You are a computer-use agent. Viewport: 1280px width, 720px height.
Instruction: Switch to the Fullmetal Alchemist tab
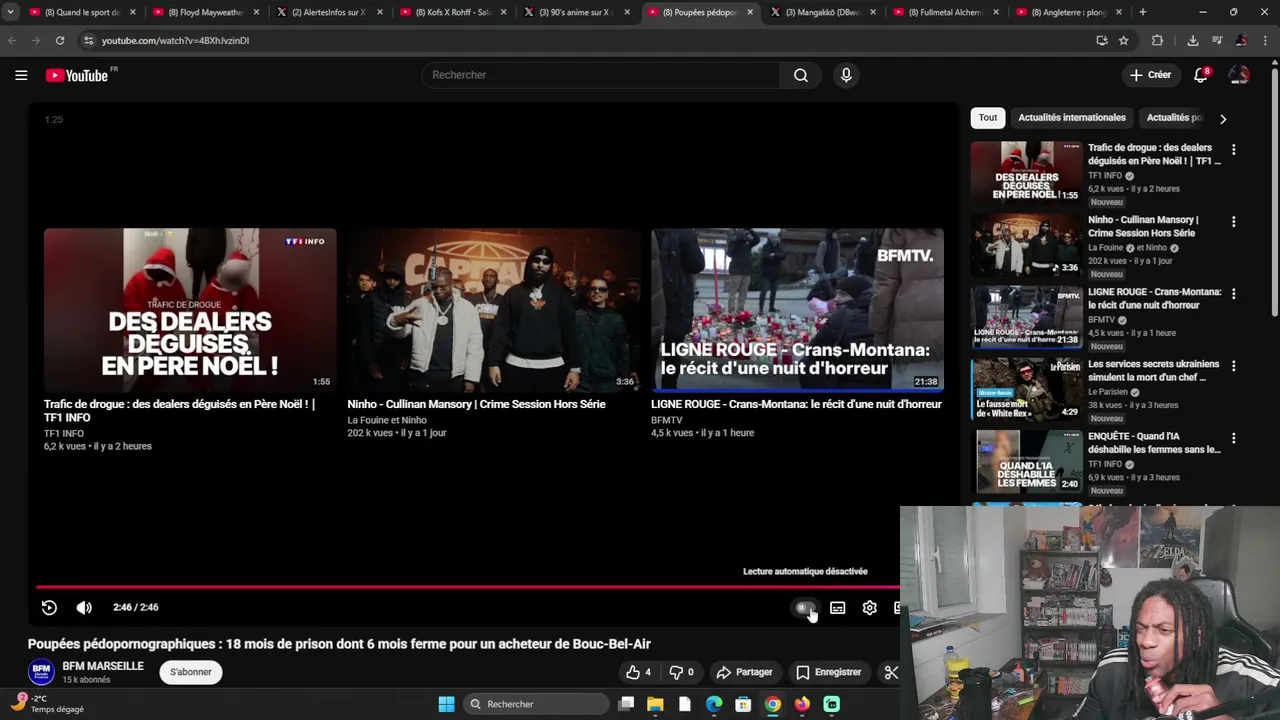(x=947, y=12)
